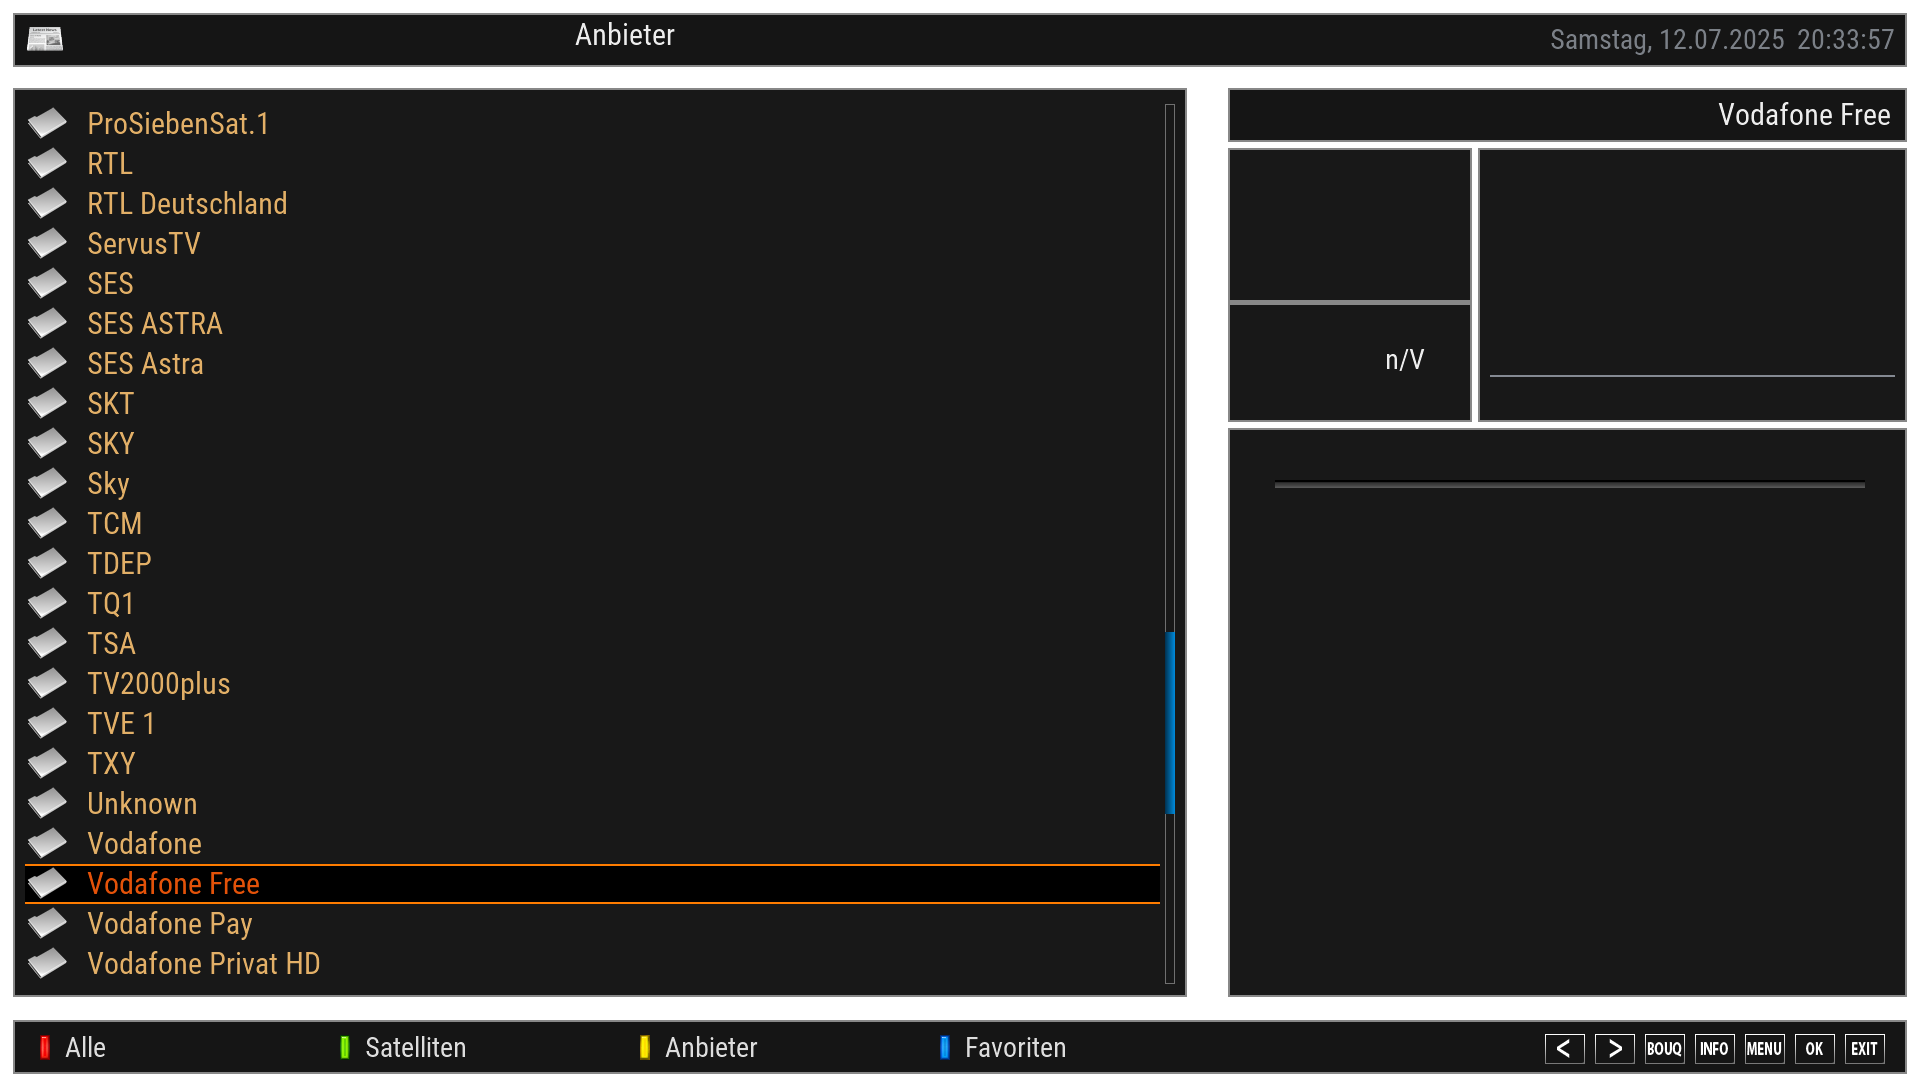The height and width of the screenshot is (1080, 1920).
Task: Click the folder icon next to SES ASTRA
Action: tap(47, 323)
